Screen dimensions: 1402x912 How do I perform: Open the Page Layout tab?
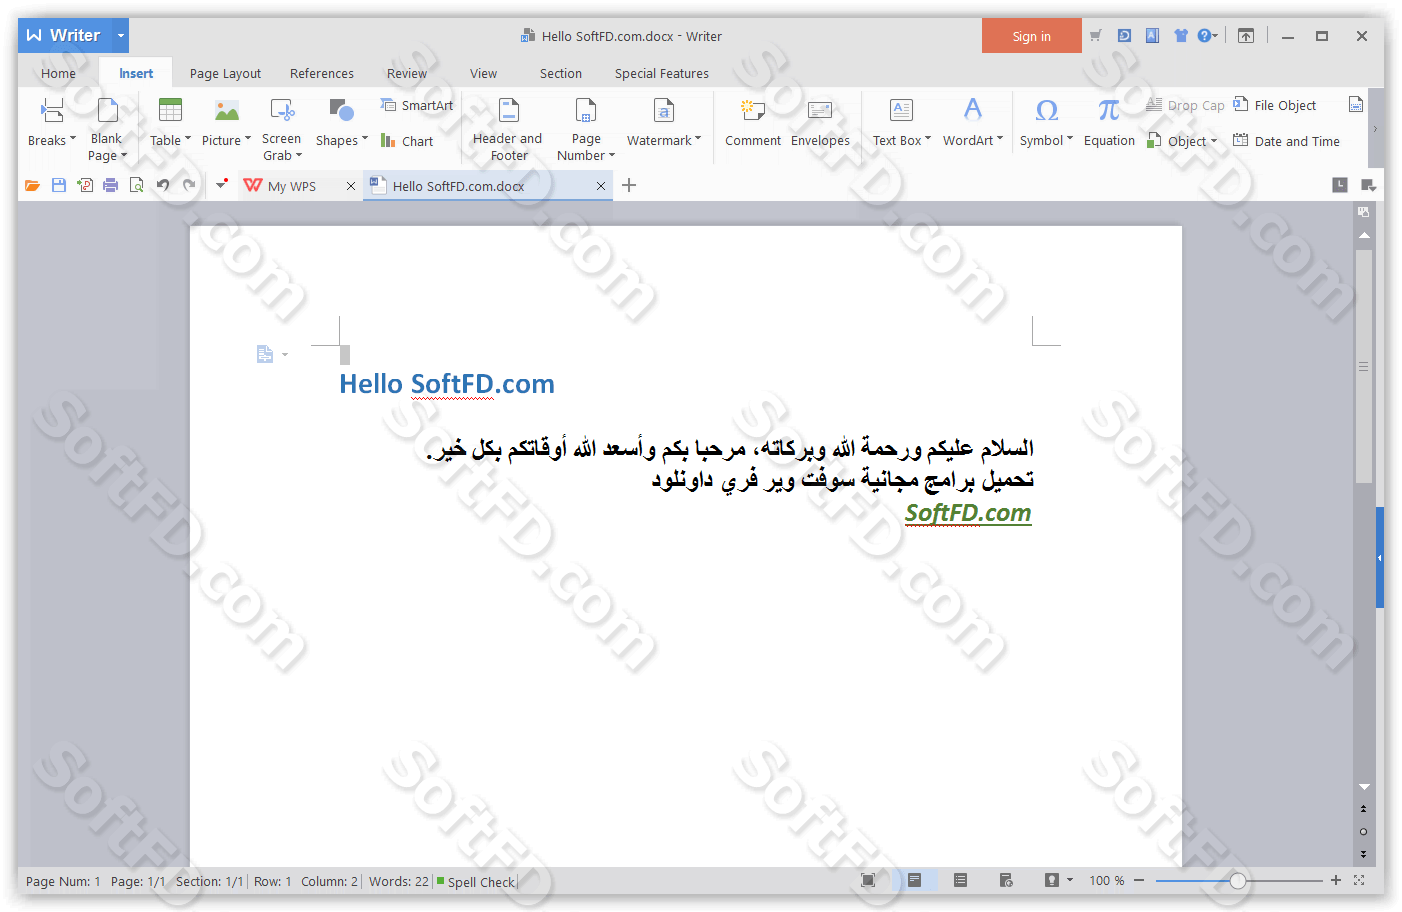[x=225, y=73]
